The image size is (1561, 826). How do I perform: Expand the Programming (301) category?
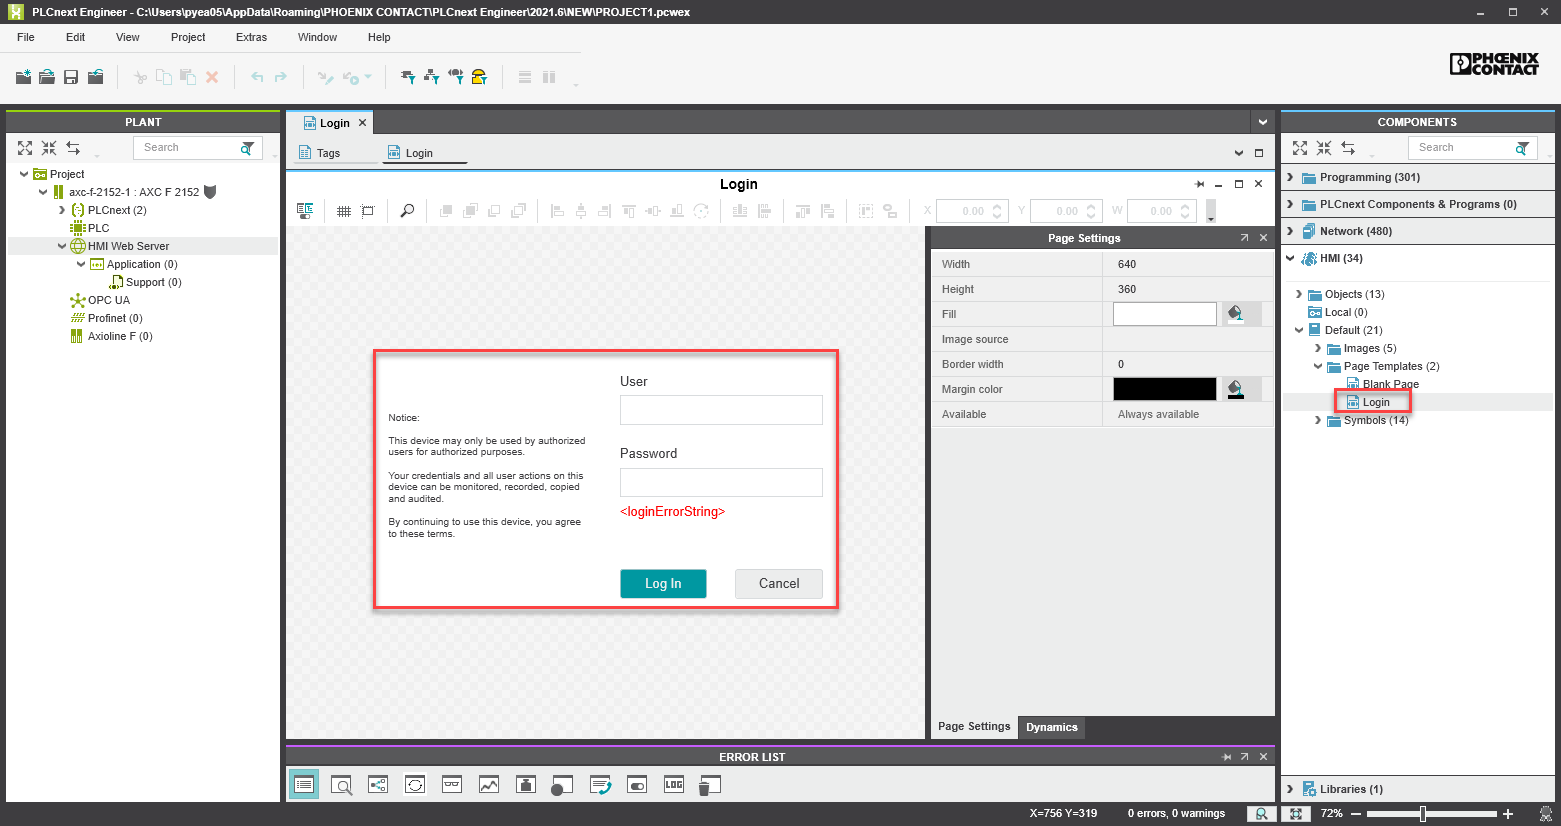[x=1290, y=177]
